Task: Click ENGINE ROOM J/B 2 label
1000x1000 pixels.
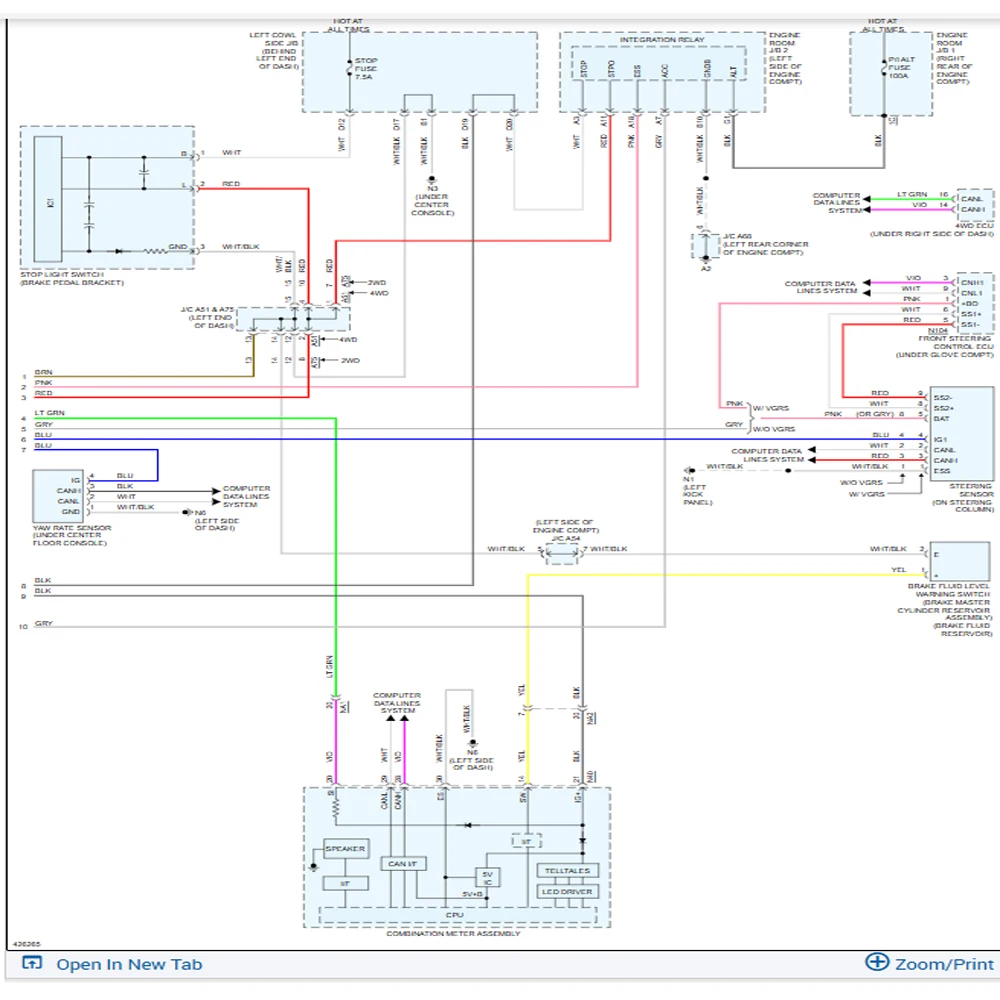Action: 785,58
